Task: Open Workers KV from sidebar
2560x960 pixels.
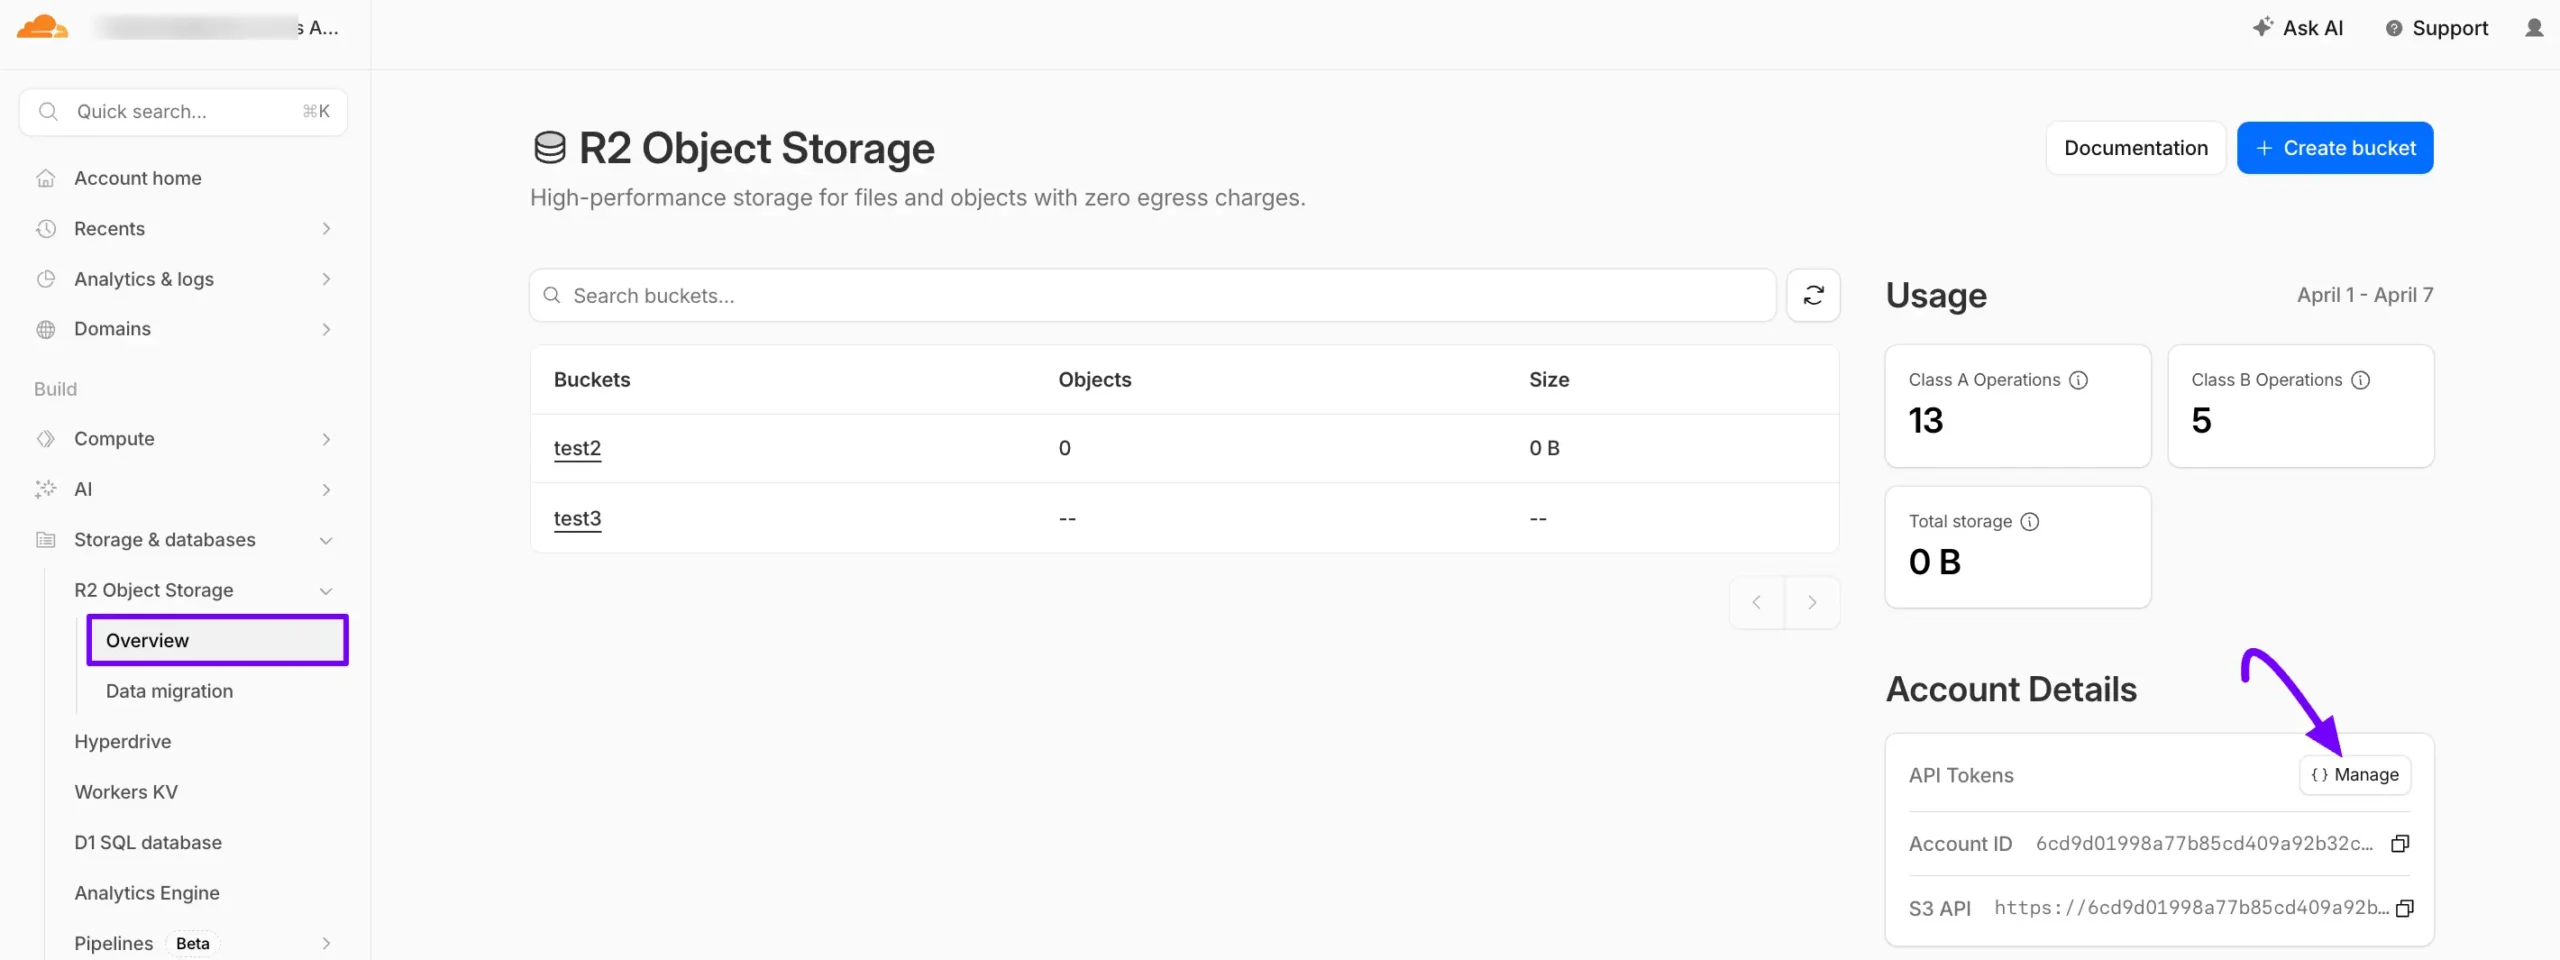Action: (x=126, y=792)
